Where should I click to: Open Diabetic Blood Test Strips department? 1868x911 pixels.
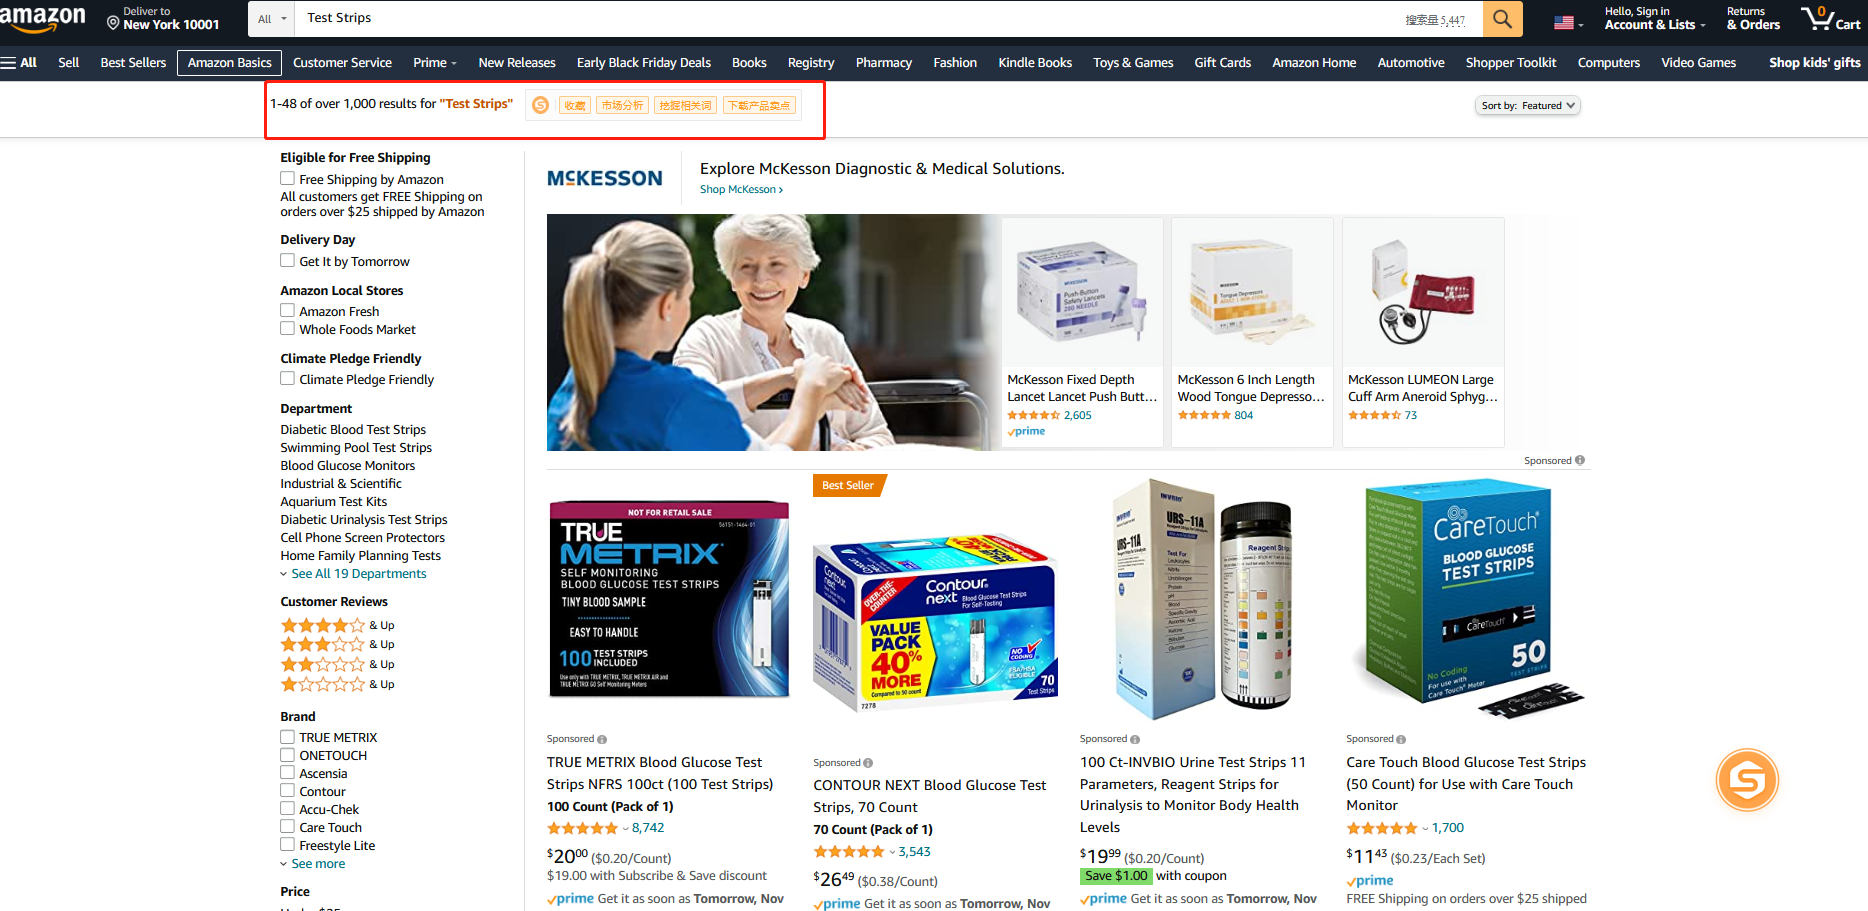[x=353, y=430]
